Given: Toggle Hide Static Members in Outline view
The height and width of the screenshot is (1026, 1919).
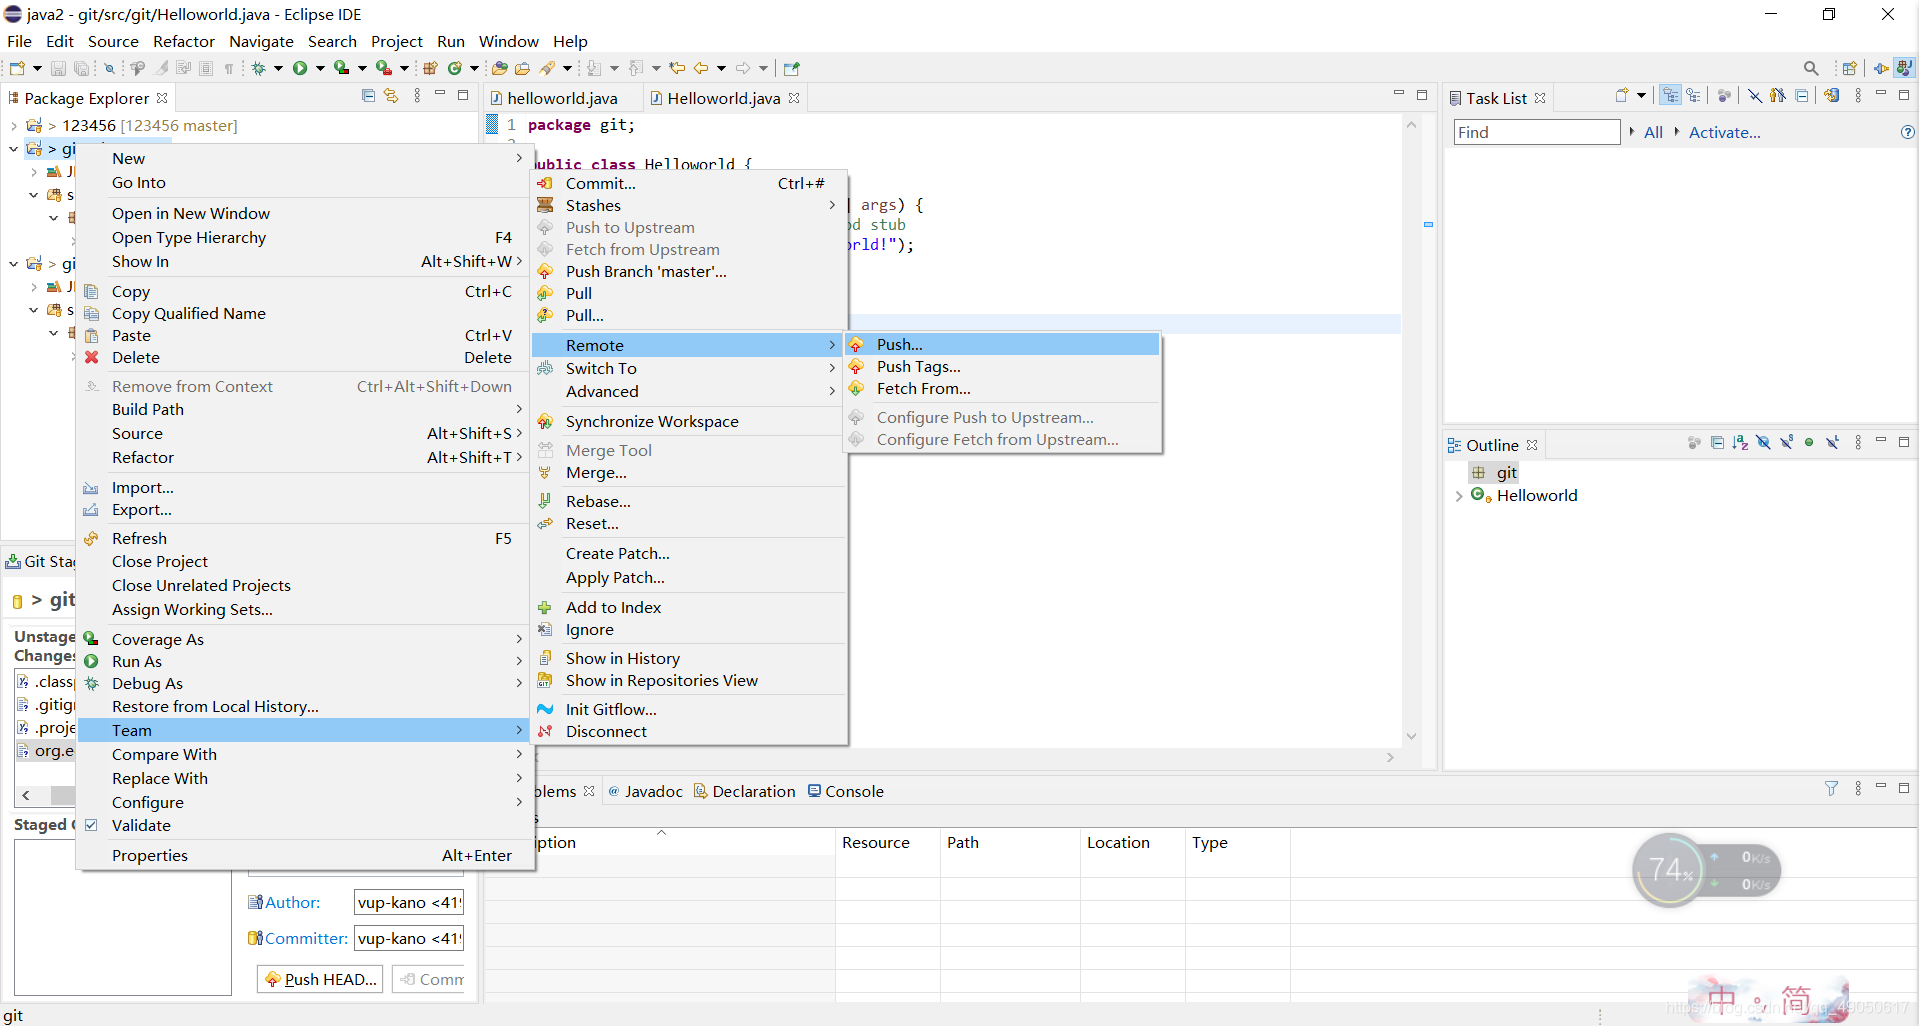Looking at the screenshot, I should tap(1786, 443).
